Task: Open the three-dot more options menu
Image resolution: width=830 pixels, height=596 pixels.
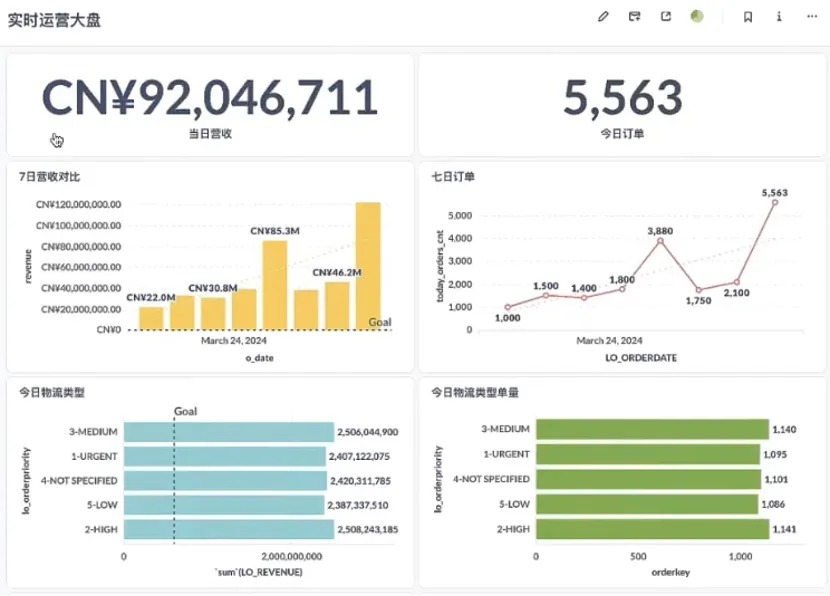Action: pyautogui.click(x=811, y=17)
